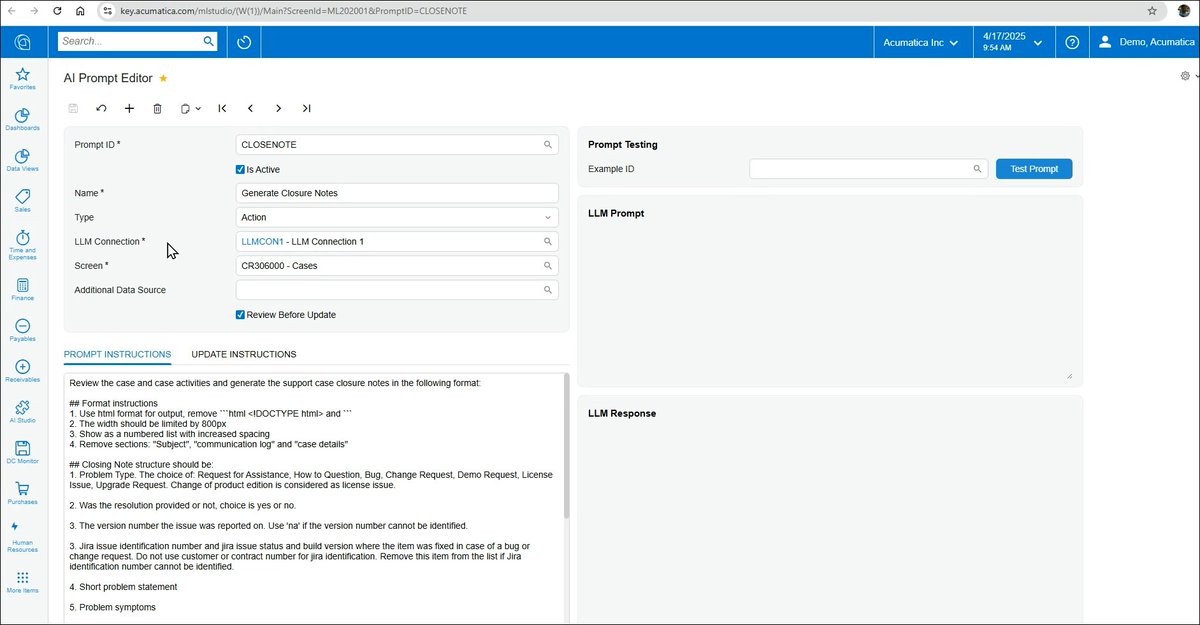Switch to the Update Instructions tab
1200x625 pixels.
point(244,354)
